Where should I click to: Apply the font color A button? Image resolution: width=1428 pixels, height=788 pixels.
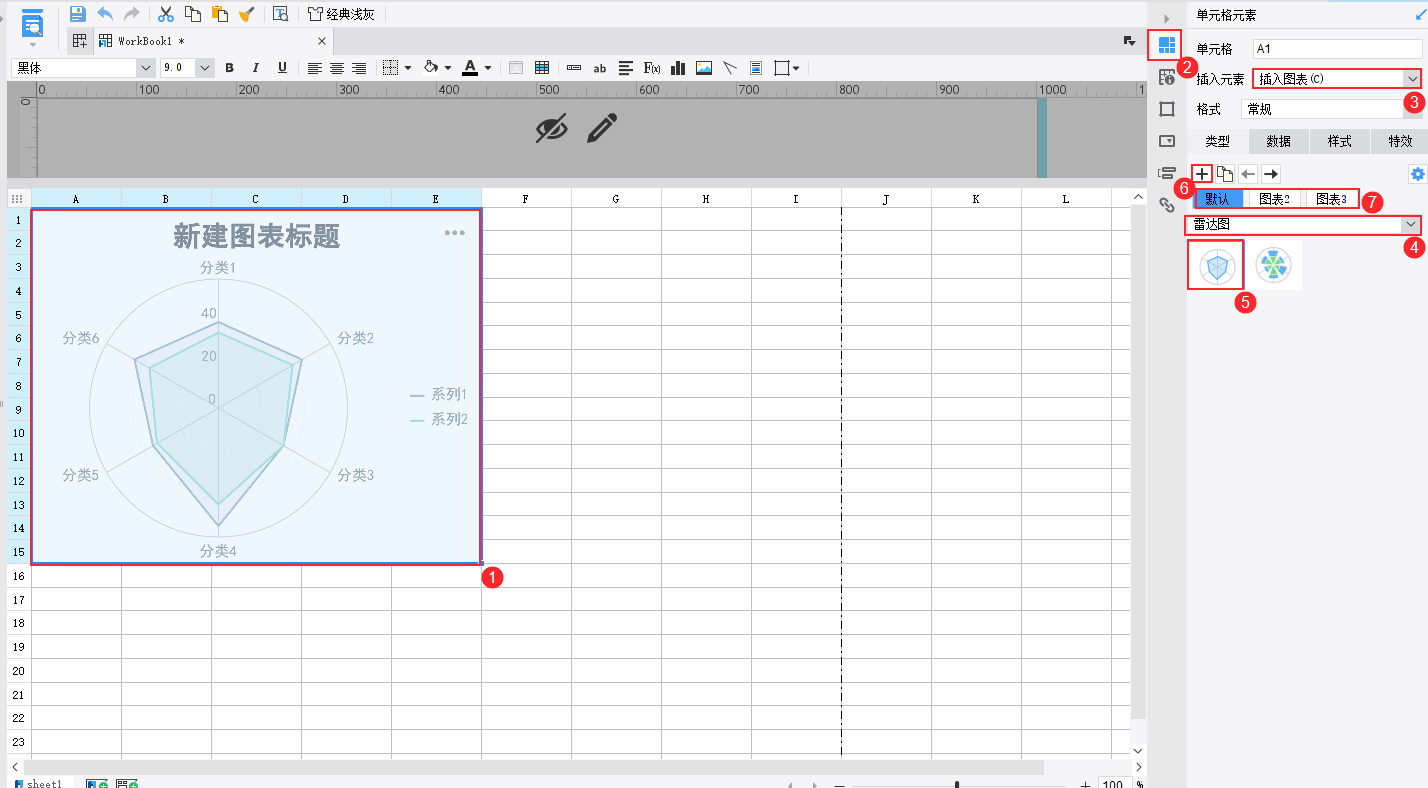(469, 68)
